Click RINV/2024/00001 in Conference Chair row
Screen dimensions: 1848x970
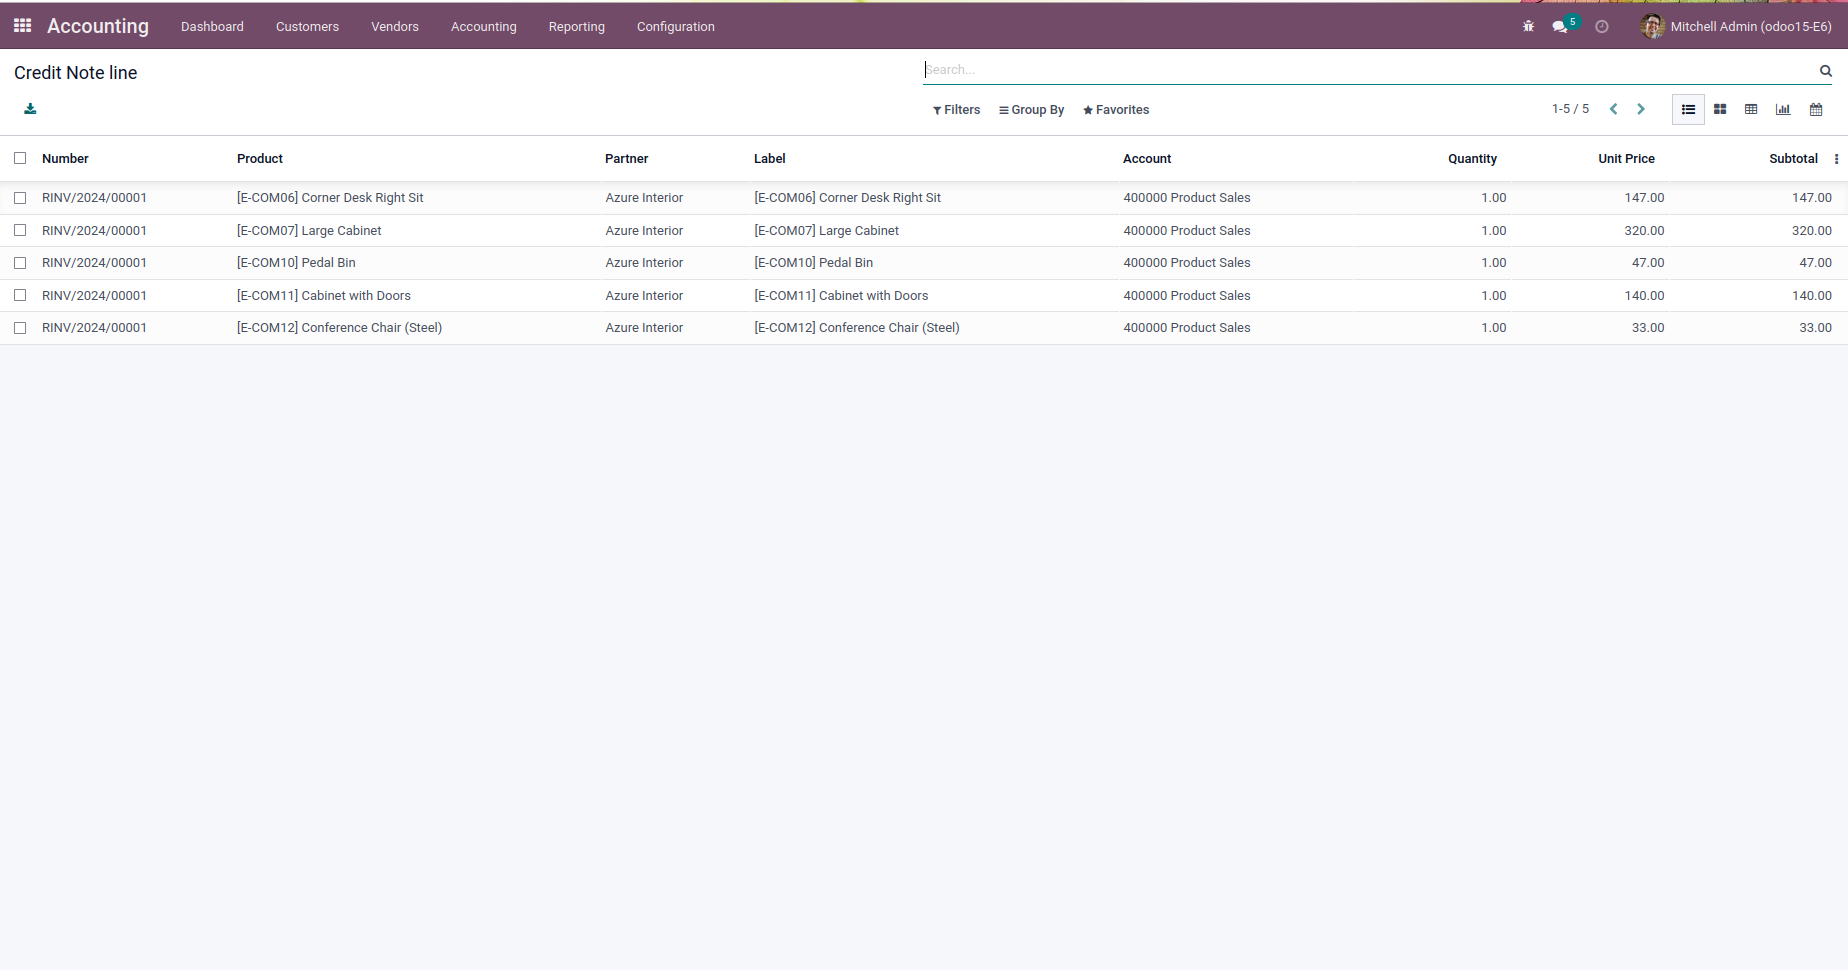tap(94, 328)
